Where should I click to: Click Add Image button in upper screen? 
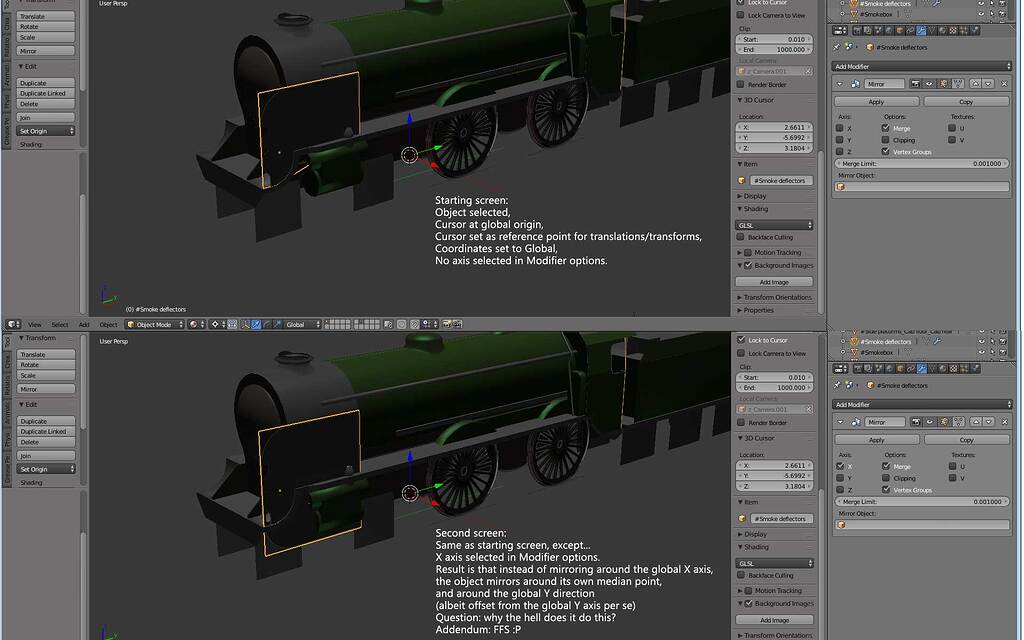tap(774, 282)
